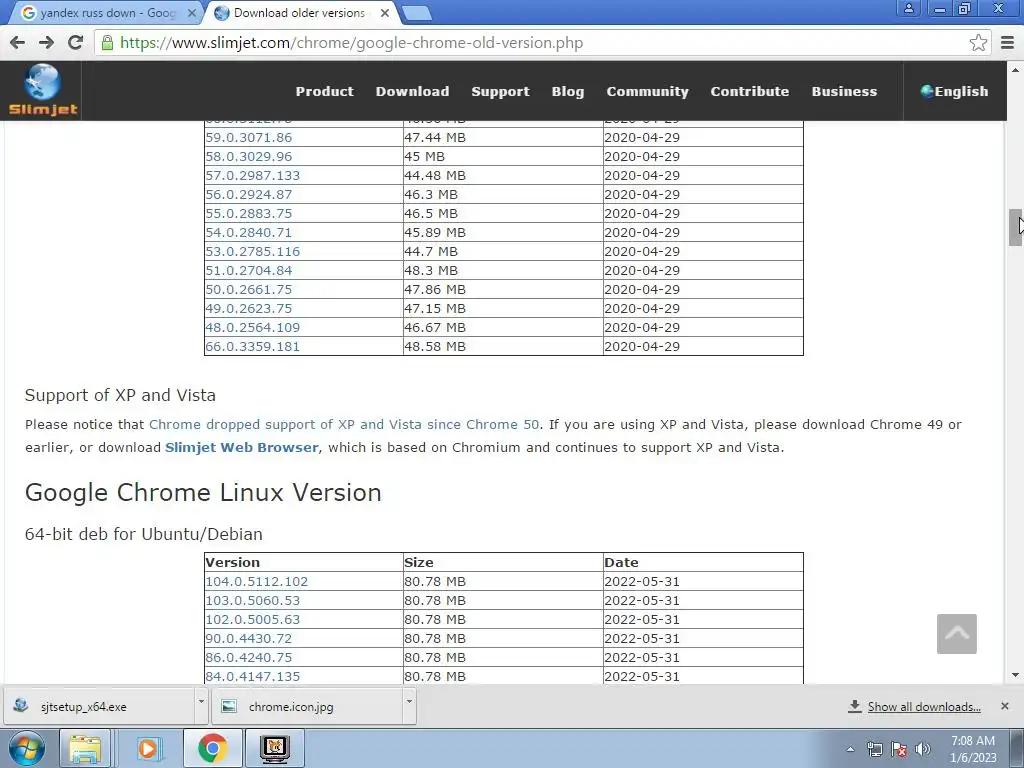The image size is (1024, 768).
Task: Download Chrome version 56.0.2924.87
Action: [249, 195]
